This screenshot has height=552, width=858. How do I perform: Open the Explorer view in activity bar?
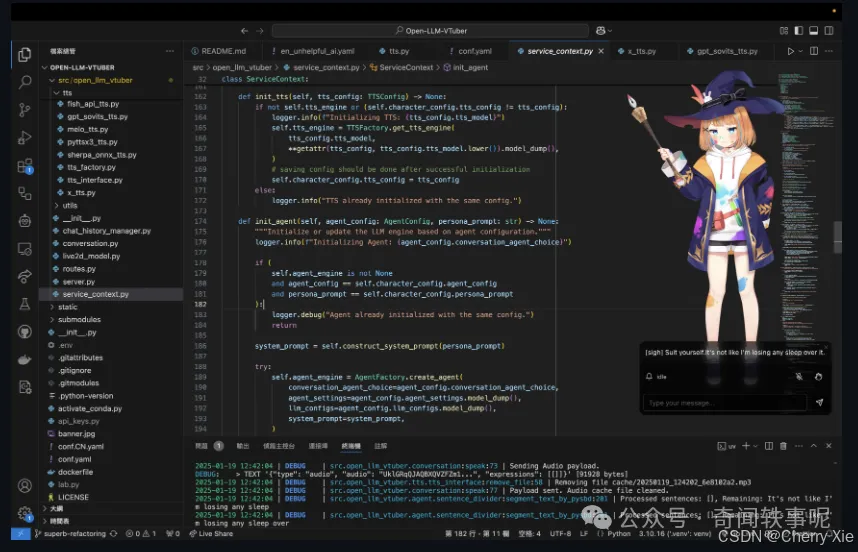(x=25, y=55)
